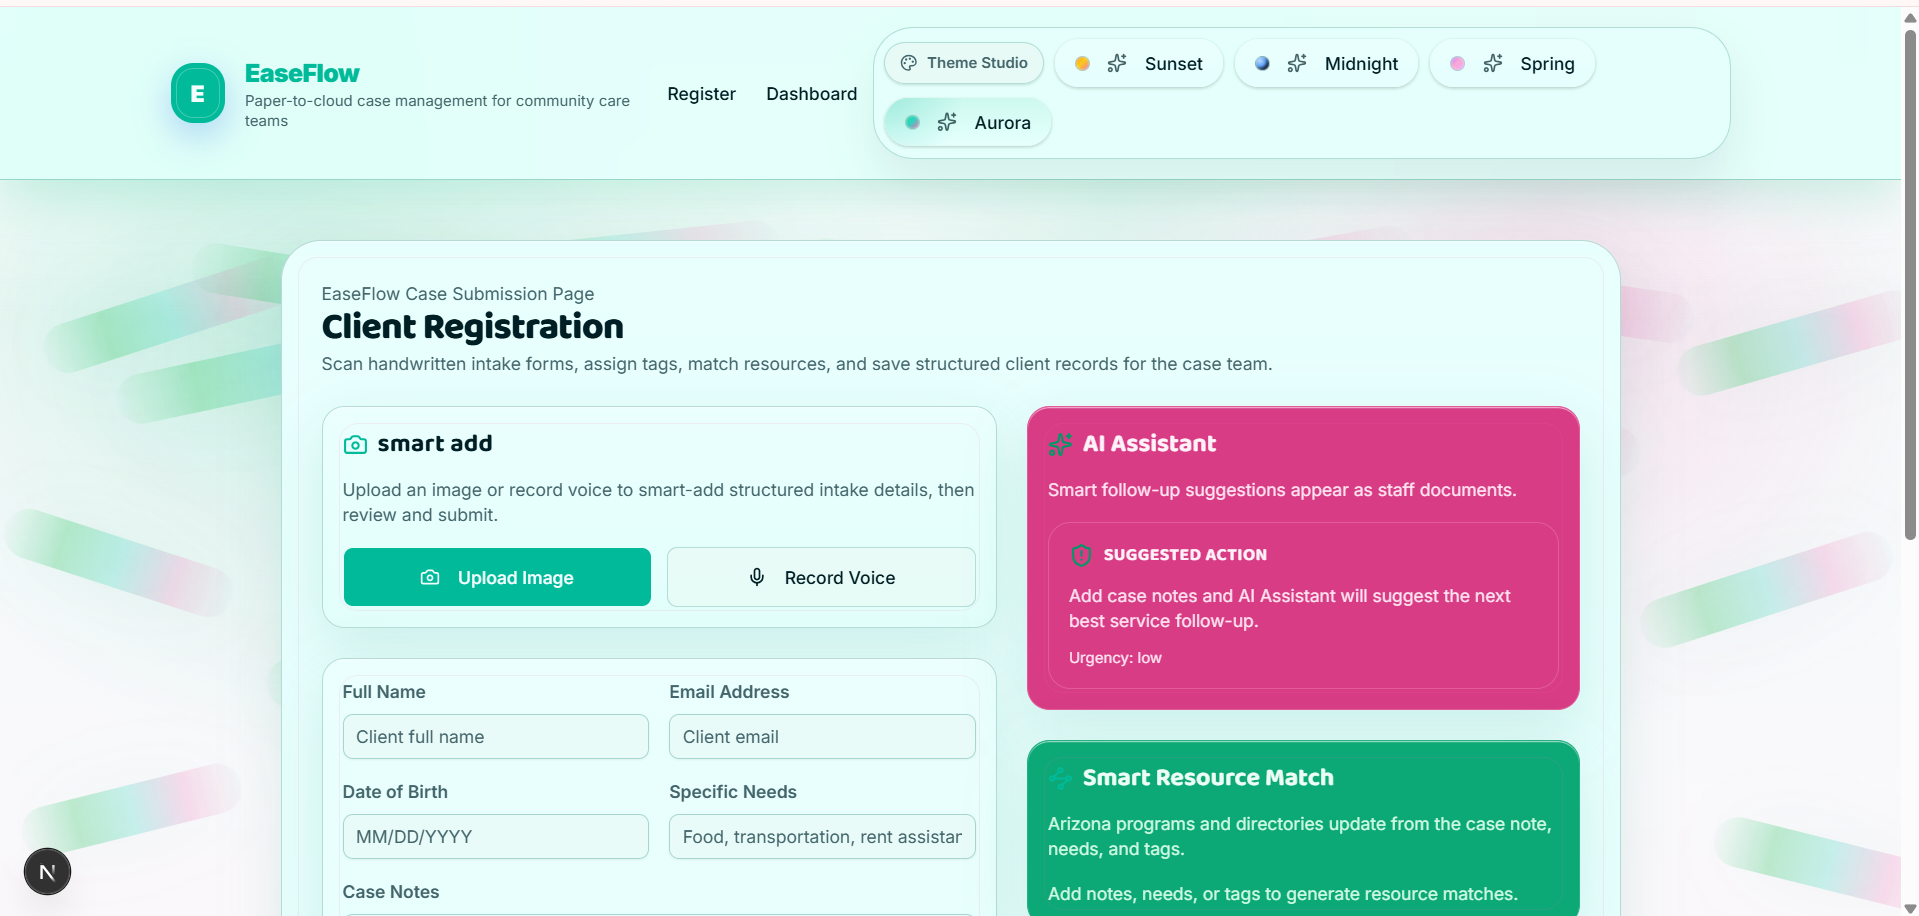Click "Add notes, needs, or tags" text
The height and width of the screenshot is (916, 1919).
1283,894
